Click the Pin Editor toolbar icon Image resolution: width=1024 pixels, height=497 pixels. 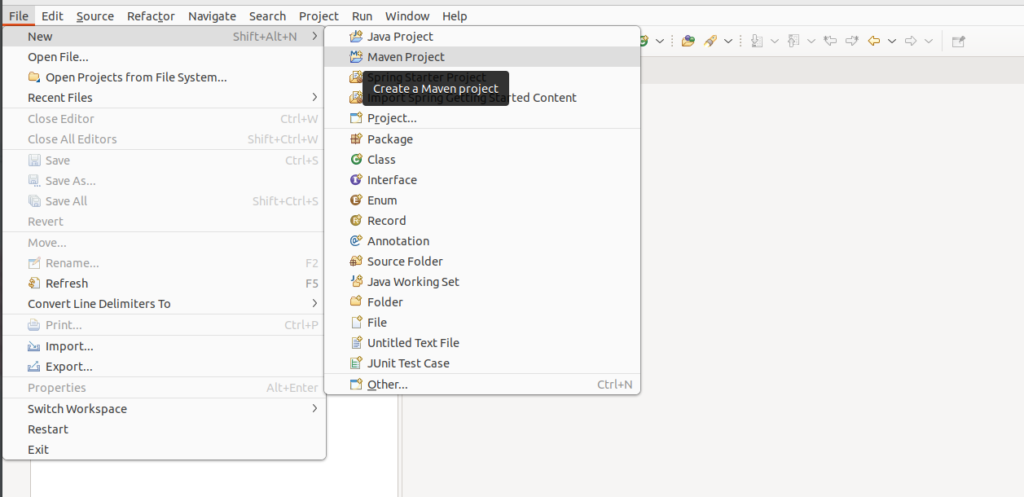(x=958, y=41)
